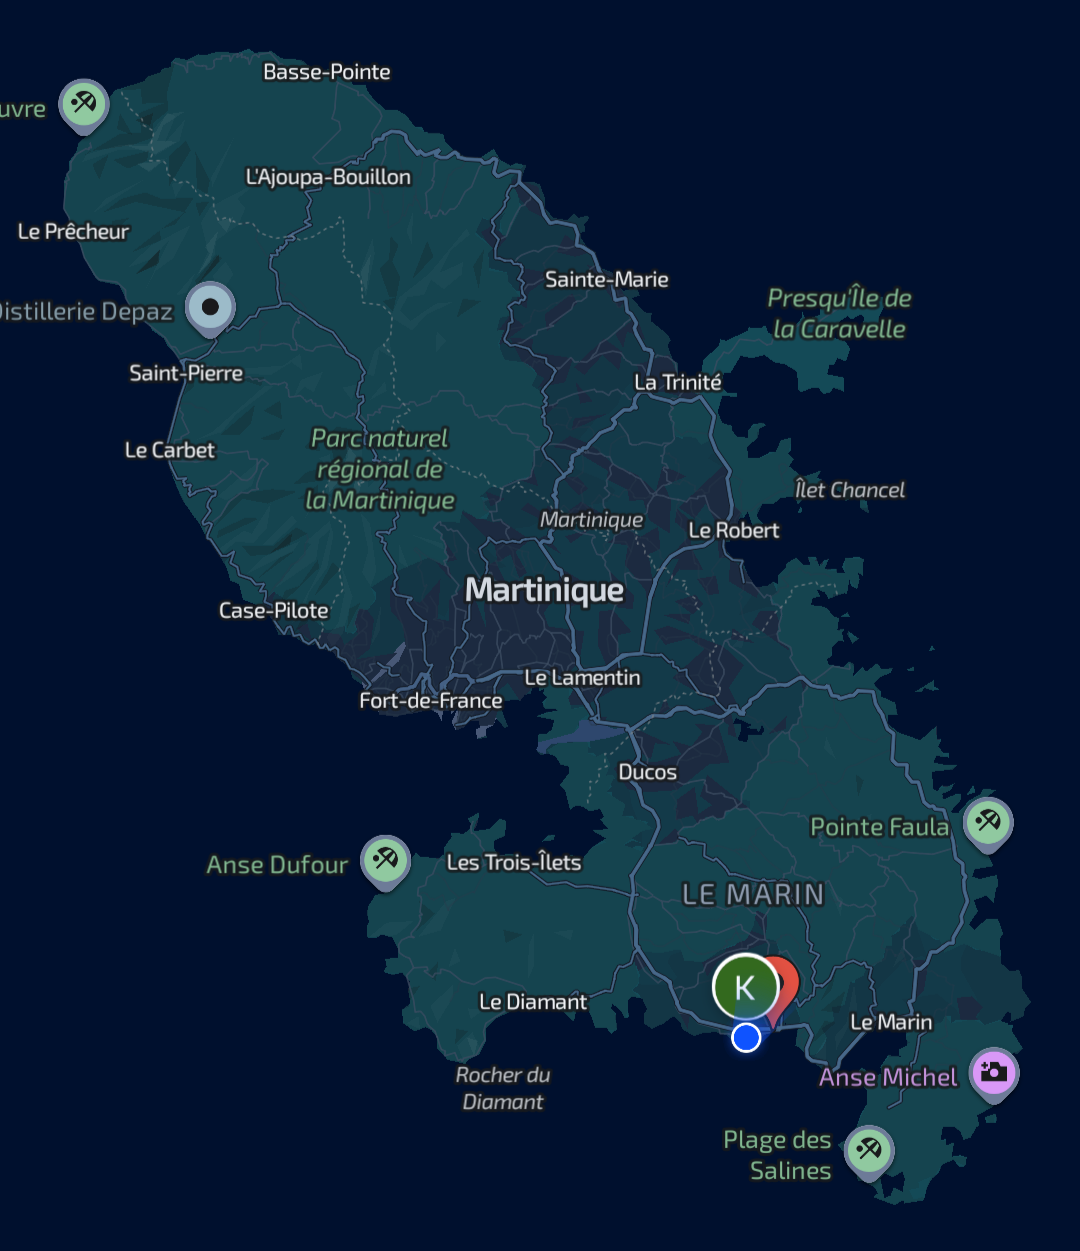Viewport: 1080px width, 1251px height.
Task: Select the Le Lamentin town label
Action: (582, 678)
